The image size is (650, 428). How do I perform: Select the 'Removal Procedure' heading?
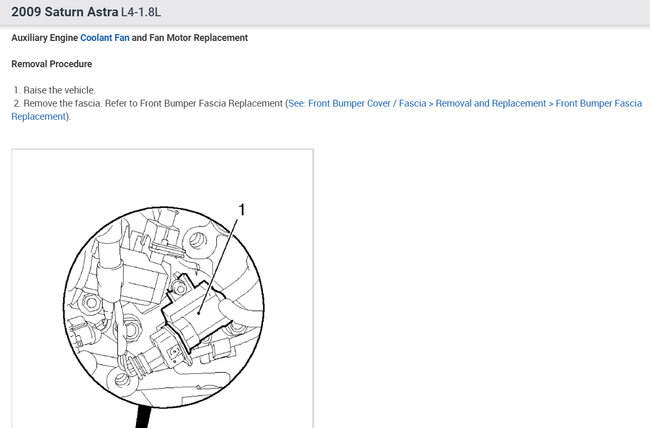[51, 64]
